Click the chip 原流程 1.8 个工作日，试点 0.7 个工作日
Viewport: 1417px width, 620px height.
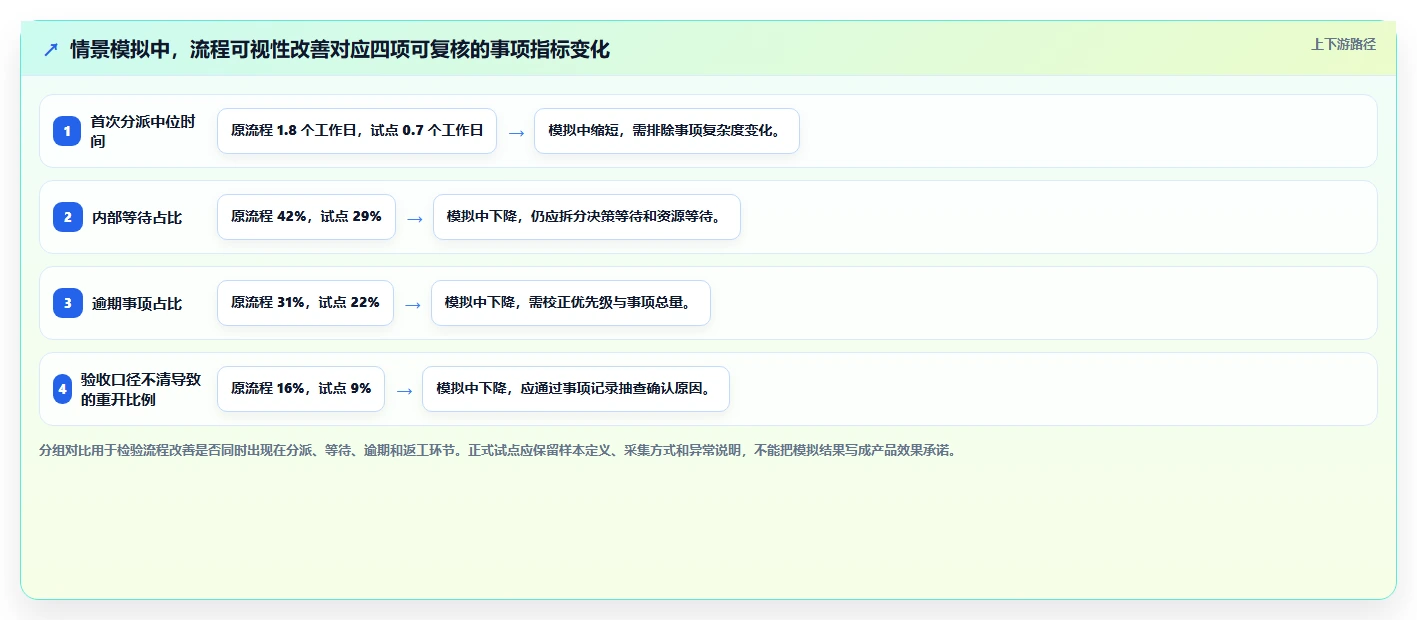[x=357, y=131]
